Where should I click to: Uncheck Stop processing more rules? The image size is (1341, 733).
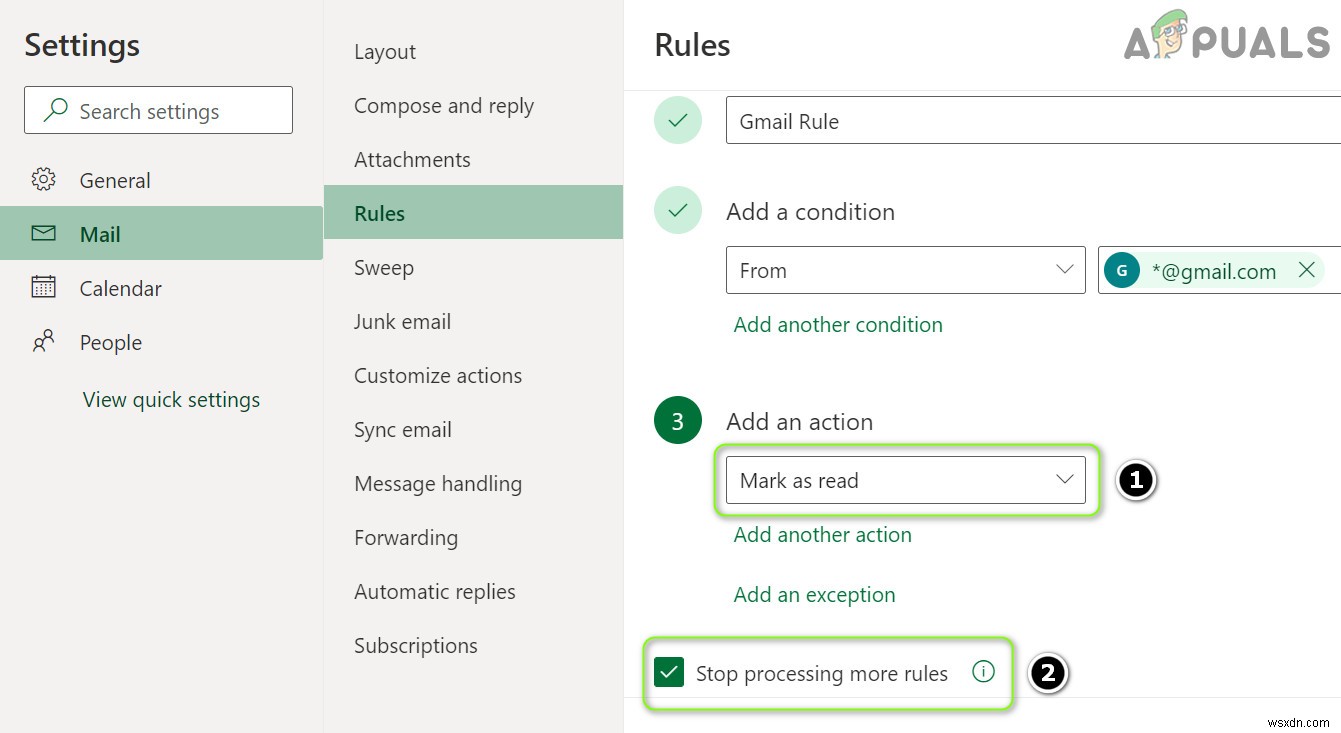668,673
